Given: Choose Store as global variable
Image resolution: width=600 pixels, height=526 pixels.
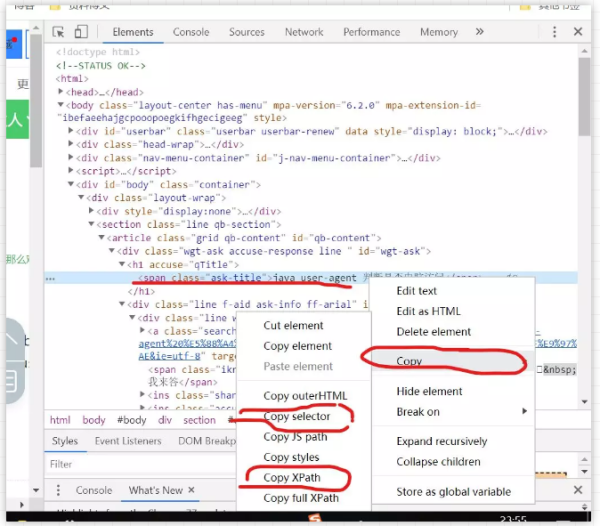Looking at the screenshot, I should coord(453,492).
